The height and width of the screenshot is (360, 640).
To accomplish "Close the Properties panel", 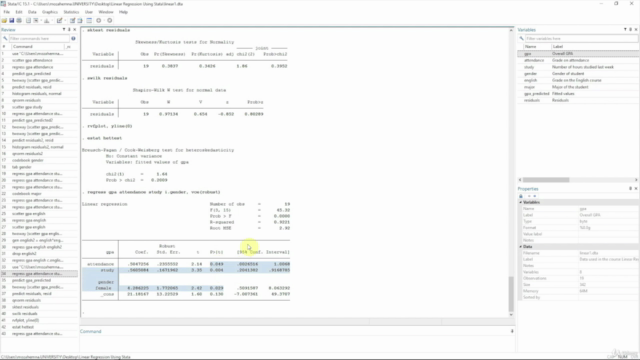I will click(636, 189).
